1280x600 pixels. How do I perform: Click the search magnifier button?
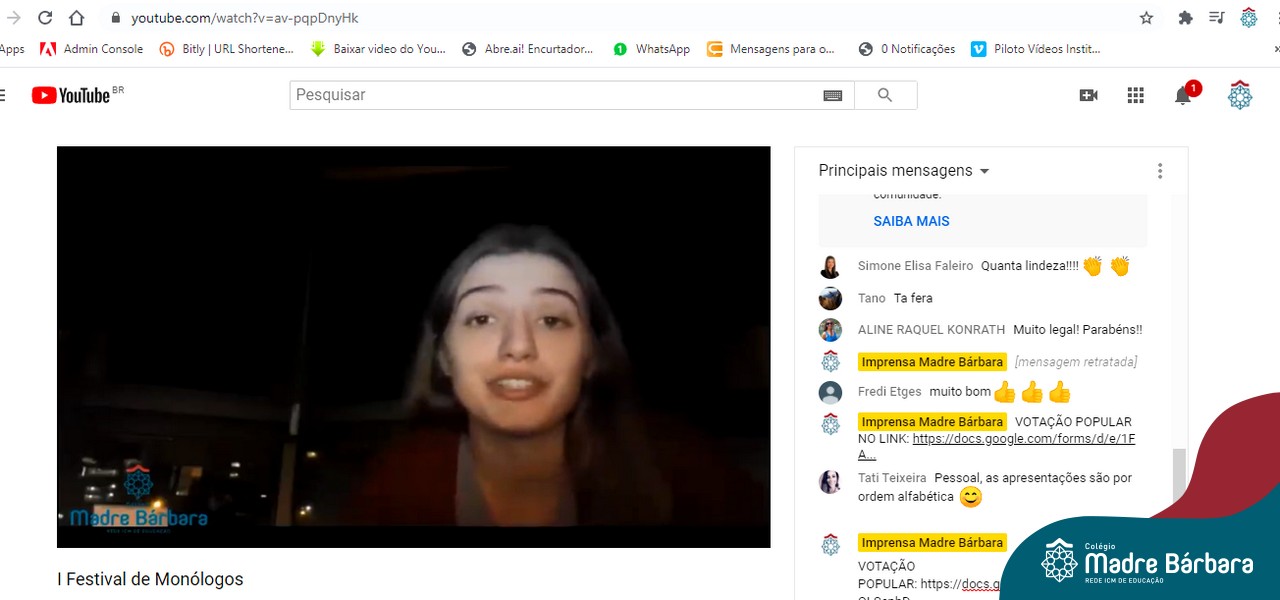(x=885, y=95)
